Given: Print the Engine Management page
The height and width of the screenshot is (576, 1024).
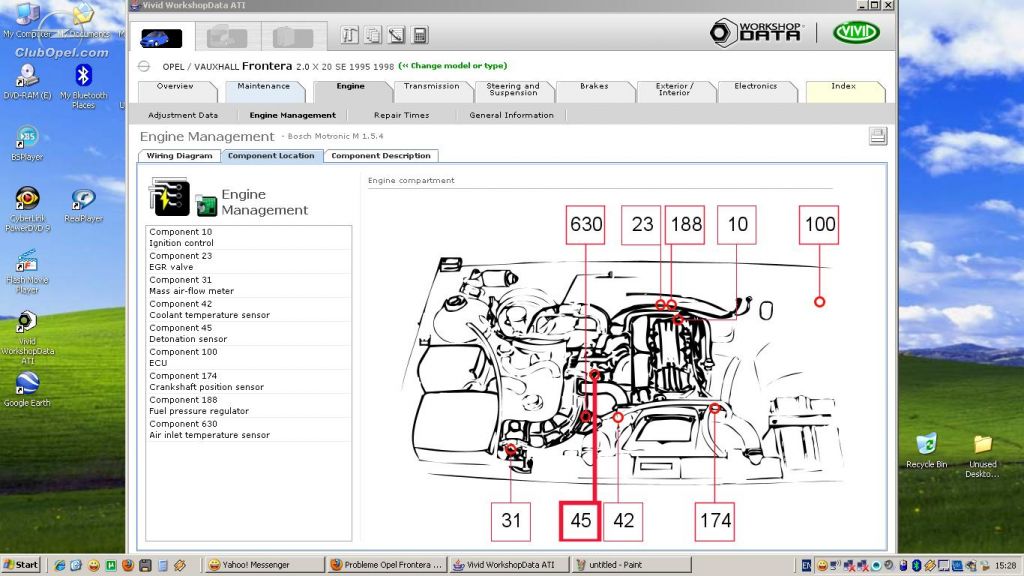Looking at the screenshot, I should pos(878,136).
